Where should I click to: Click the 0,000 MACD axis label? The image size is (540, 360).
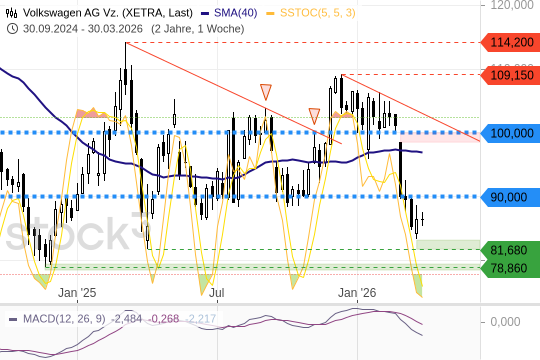505,322
